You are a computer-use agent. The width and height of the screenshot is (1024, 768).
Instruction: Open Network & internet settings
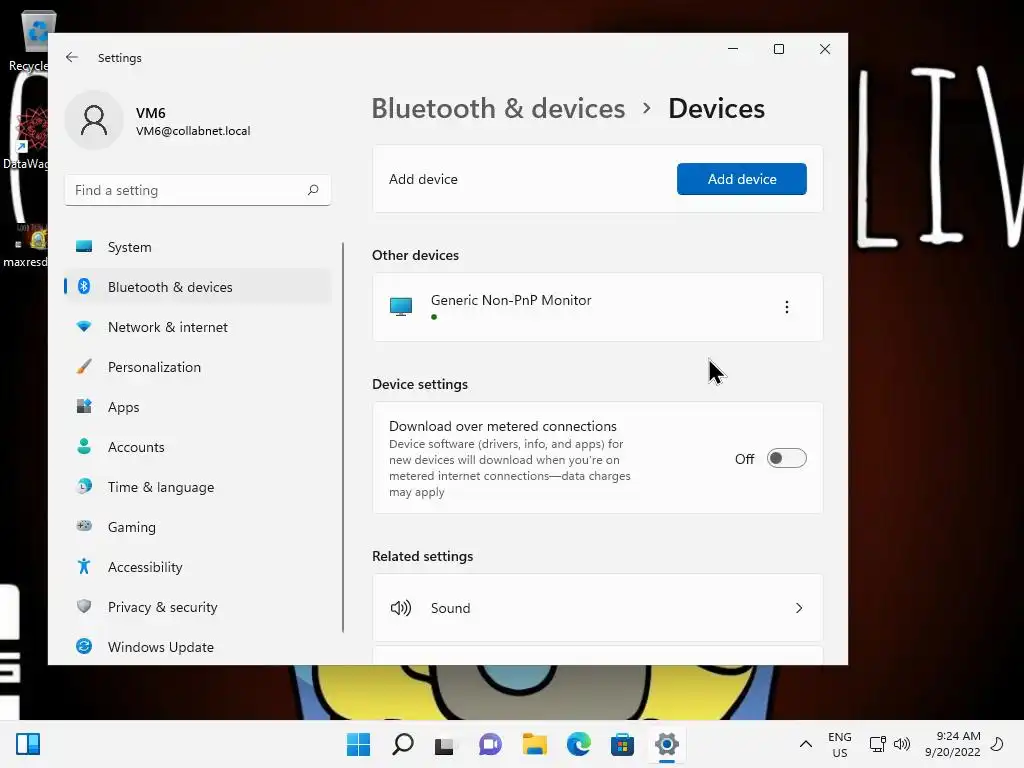pyautogui.click(x=197, y=327)
